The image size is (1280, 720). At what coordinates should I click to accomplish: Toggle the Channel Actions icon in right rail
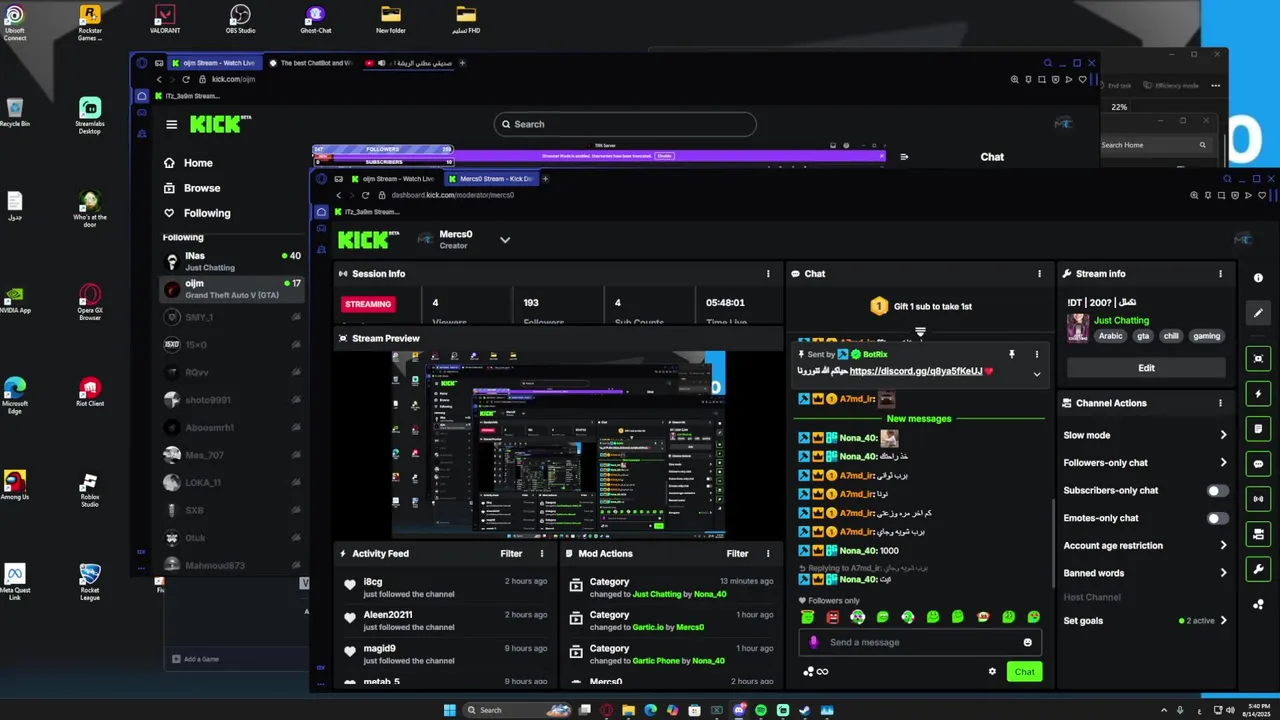(x=1258, y=535)
